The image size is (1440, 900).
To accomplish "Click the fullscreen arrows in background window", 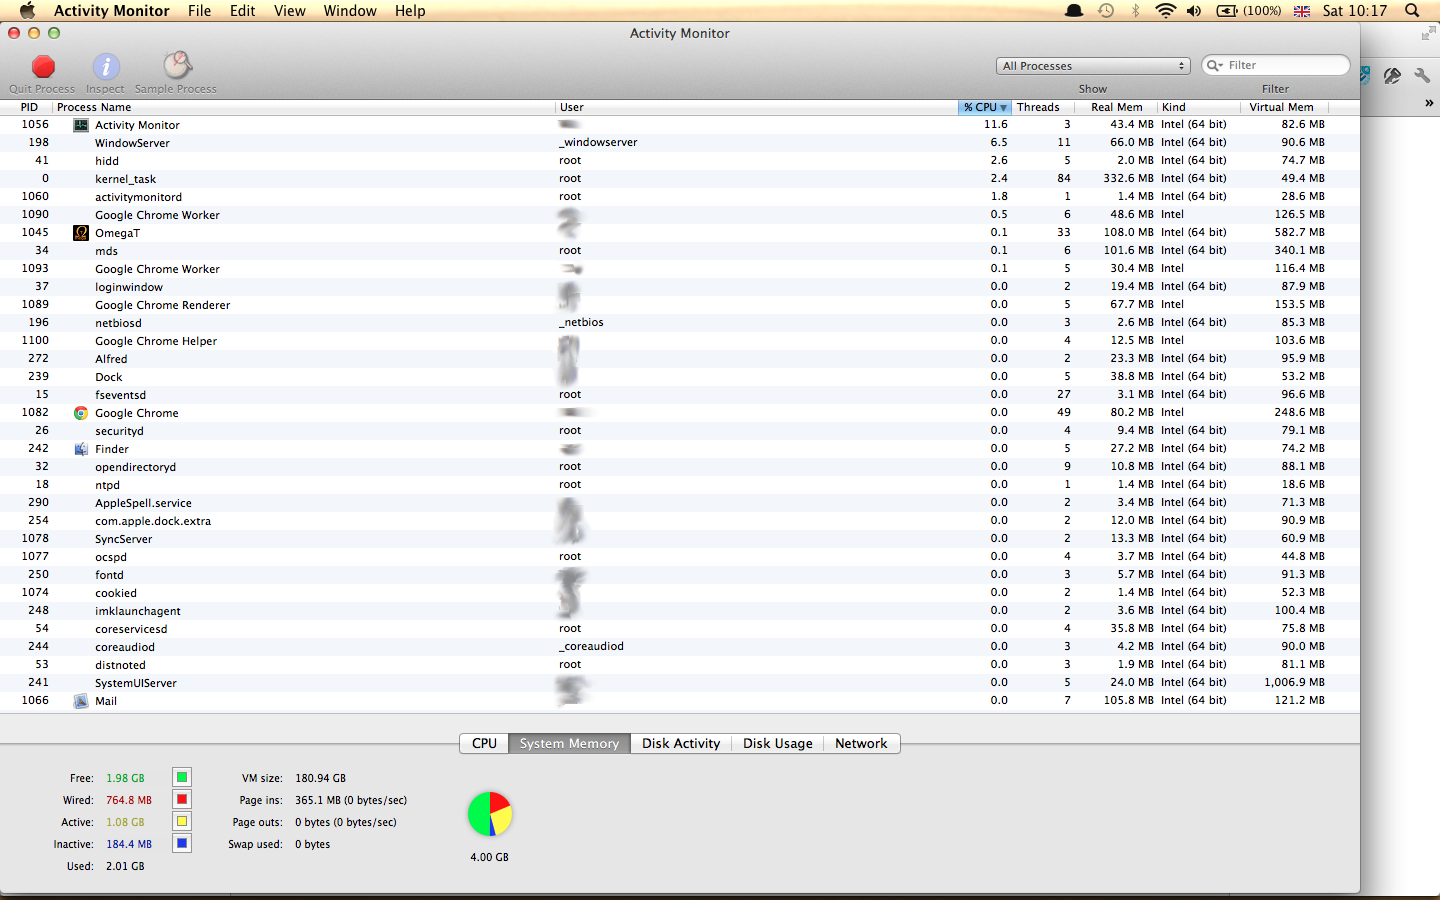I will (1427, 34).
